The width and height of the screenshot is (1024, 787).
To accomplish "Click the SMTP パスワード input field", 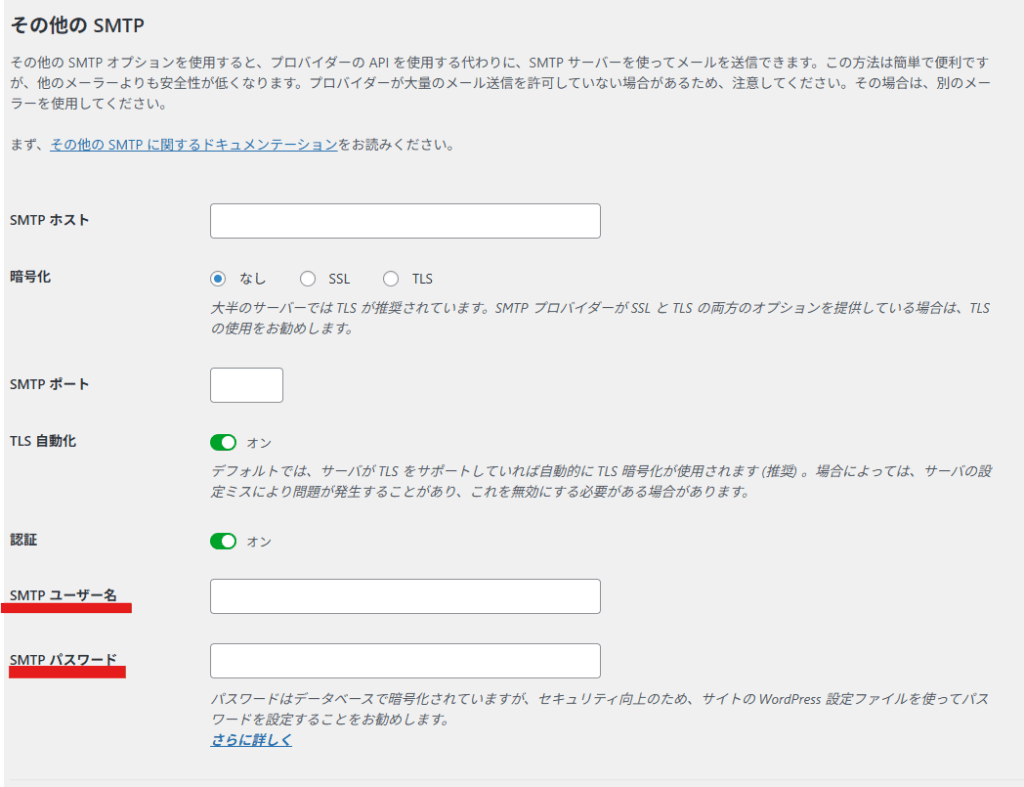I will pos(405,661).
